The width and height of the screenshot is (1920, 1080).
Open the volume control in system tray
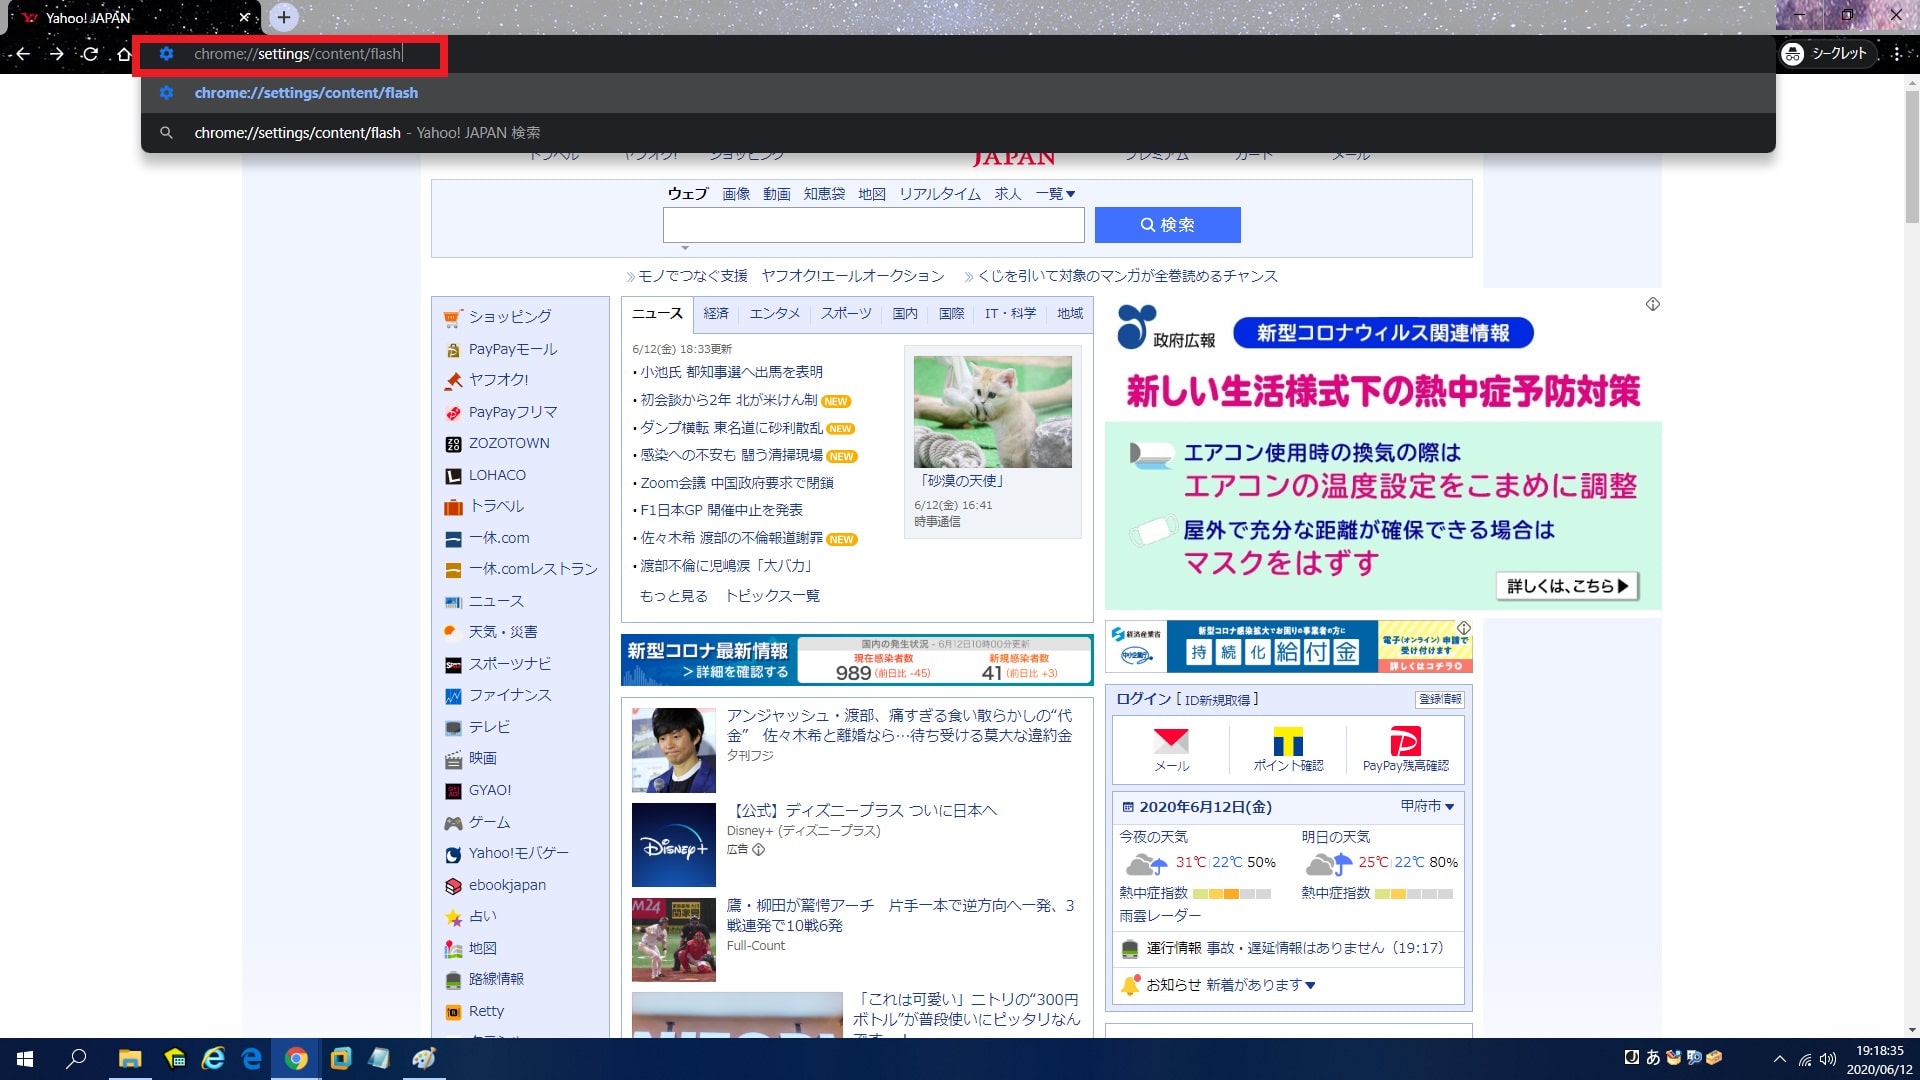click(1828, 1059)
